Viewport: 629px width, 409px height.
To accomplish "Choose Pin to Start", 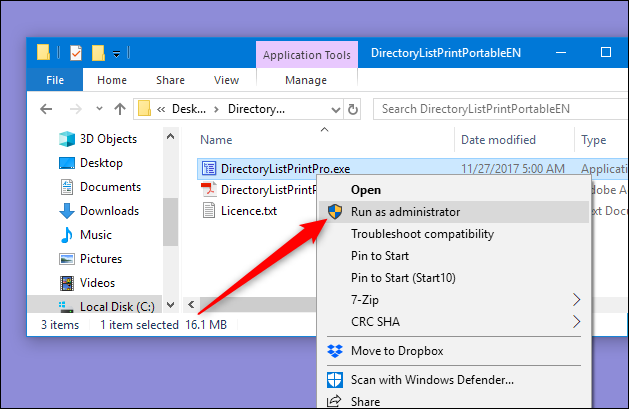I will (454, 256).
